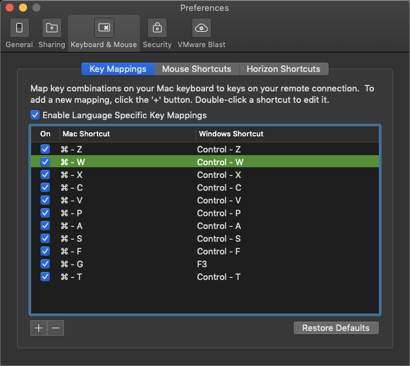Add a new key mapping with plus button
The width and height of the screenshot is (410, 366).
coord(39,328)
